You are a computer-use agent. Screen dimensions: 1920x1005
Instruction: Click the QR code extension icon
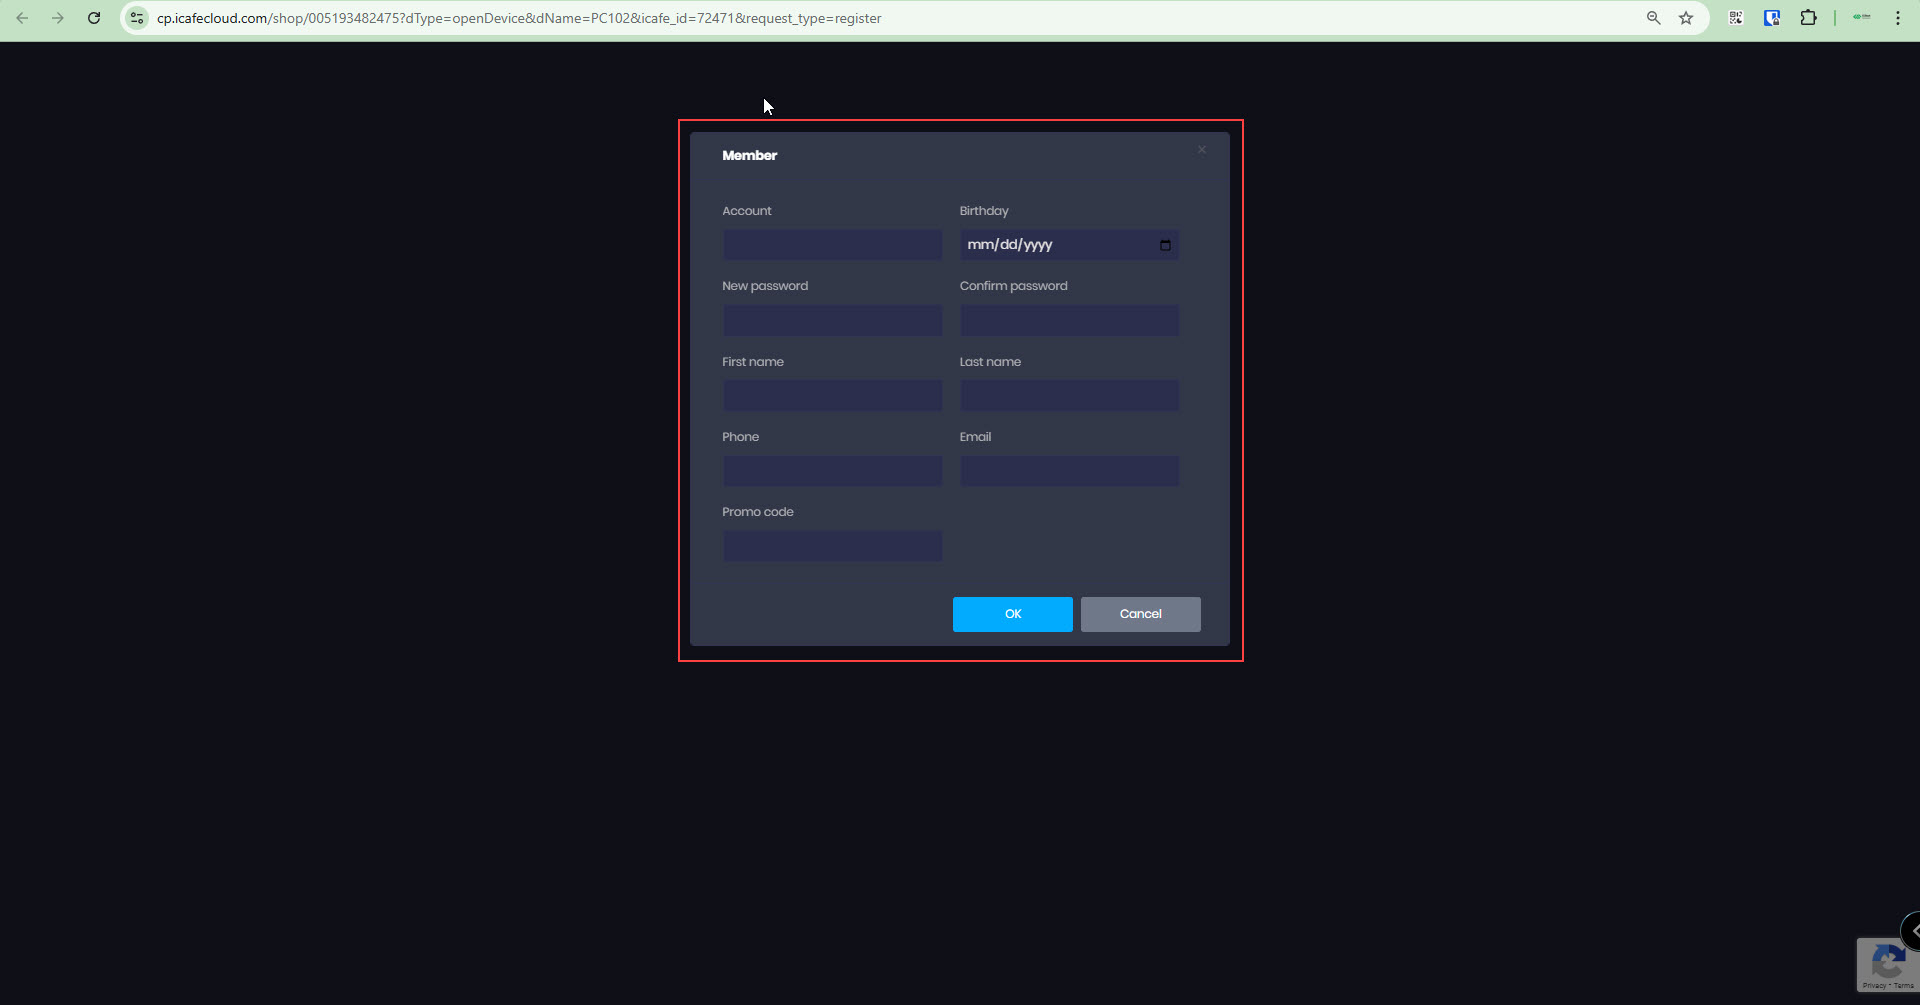(1736, 18)
